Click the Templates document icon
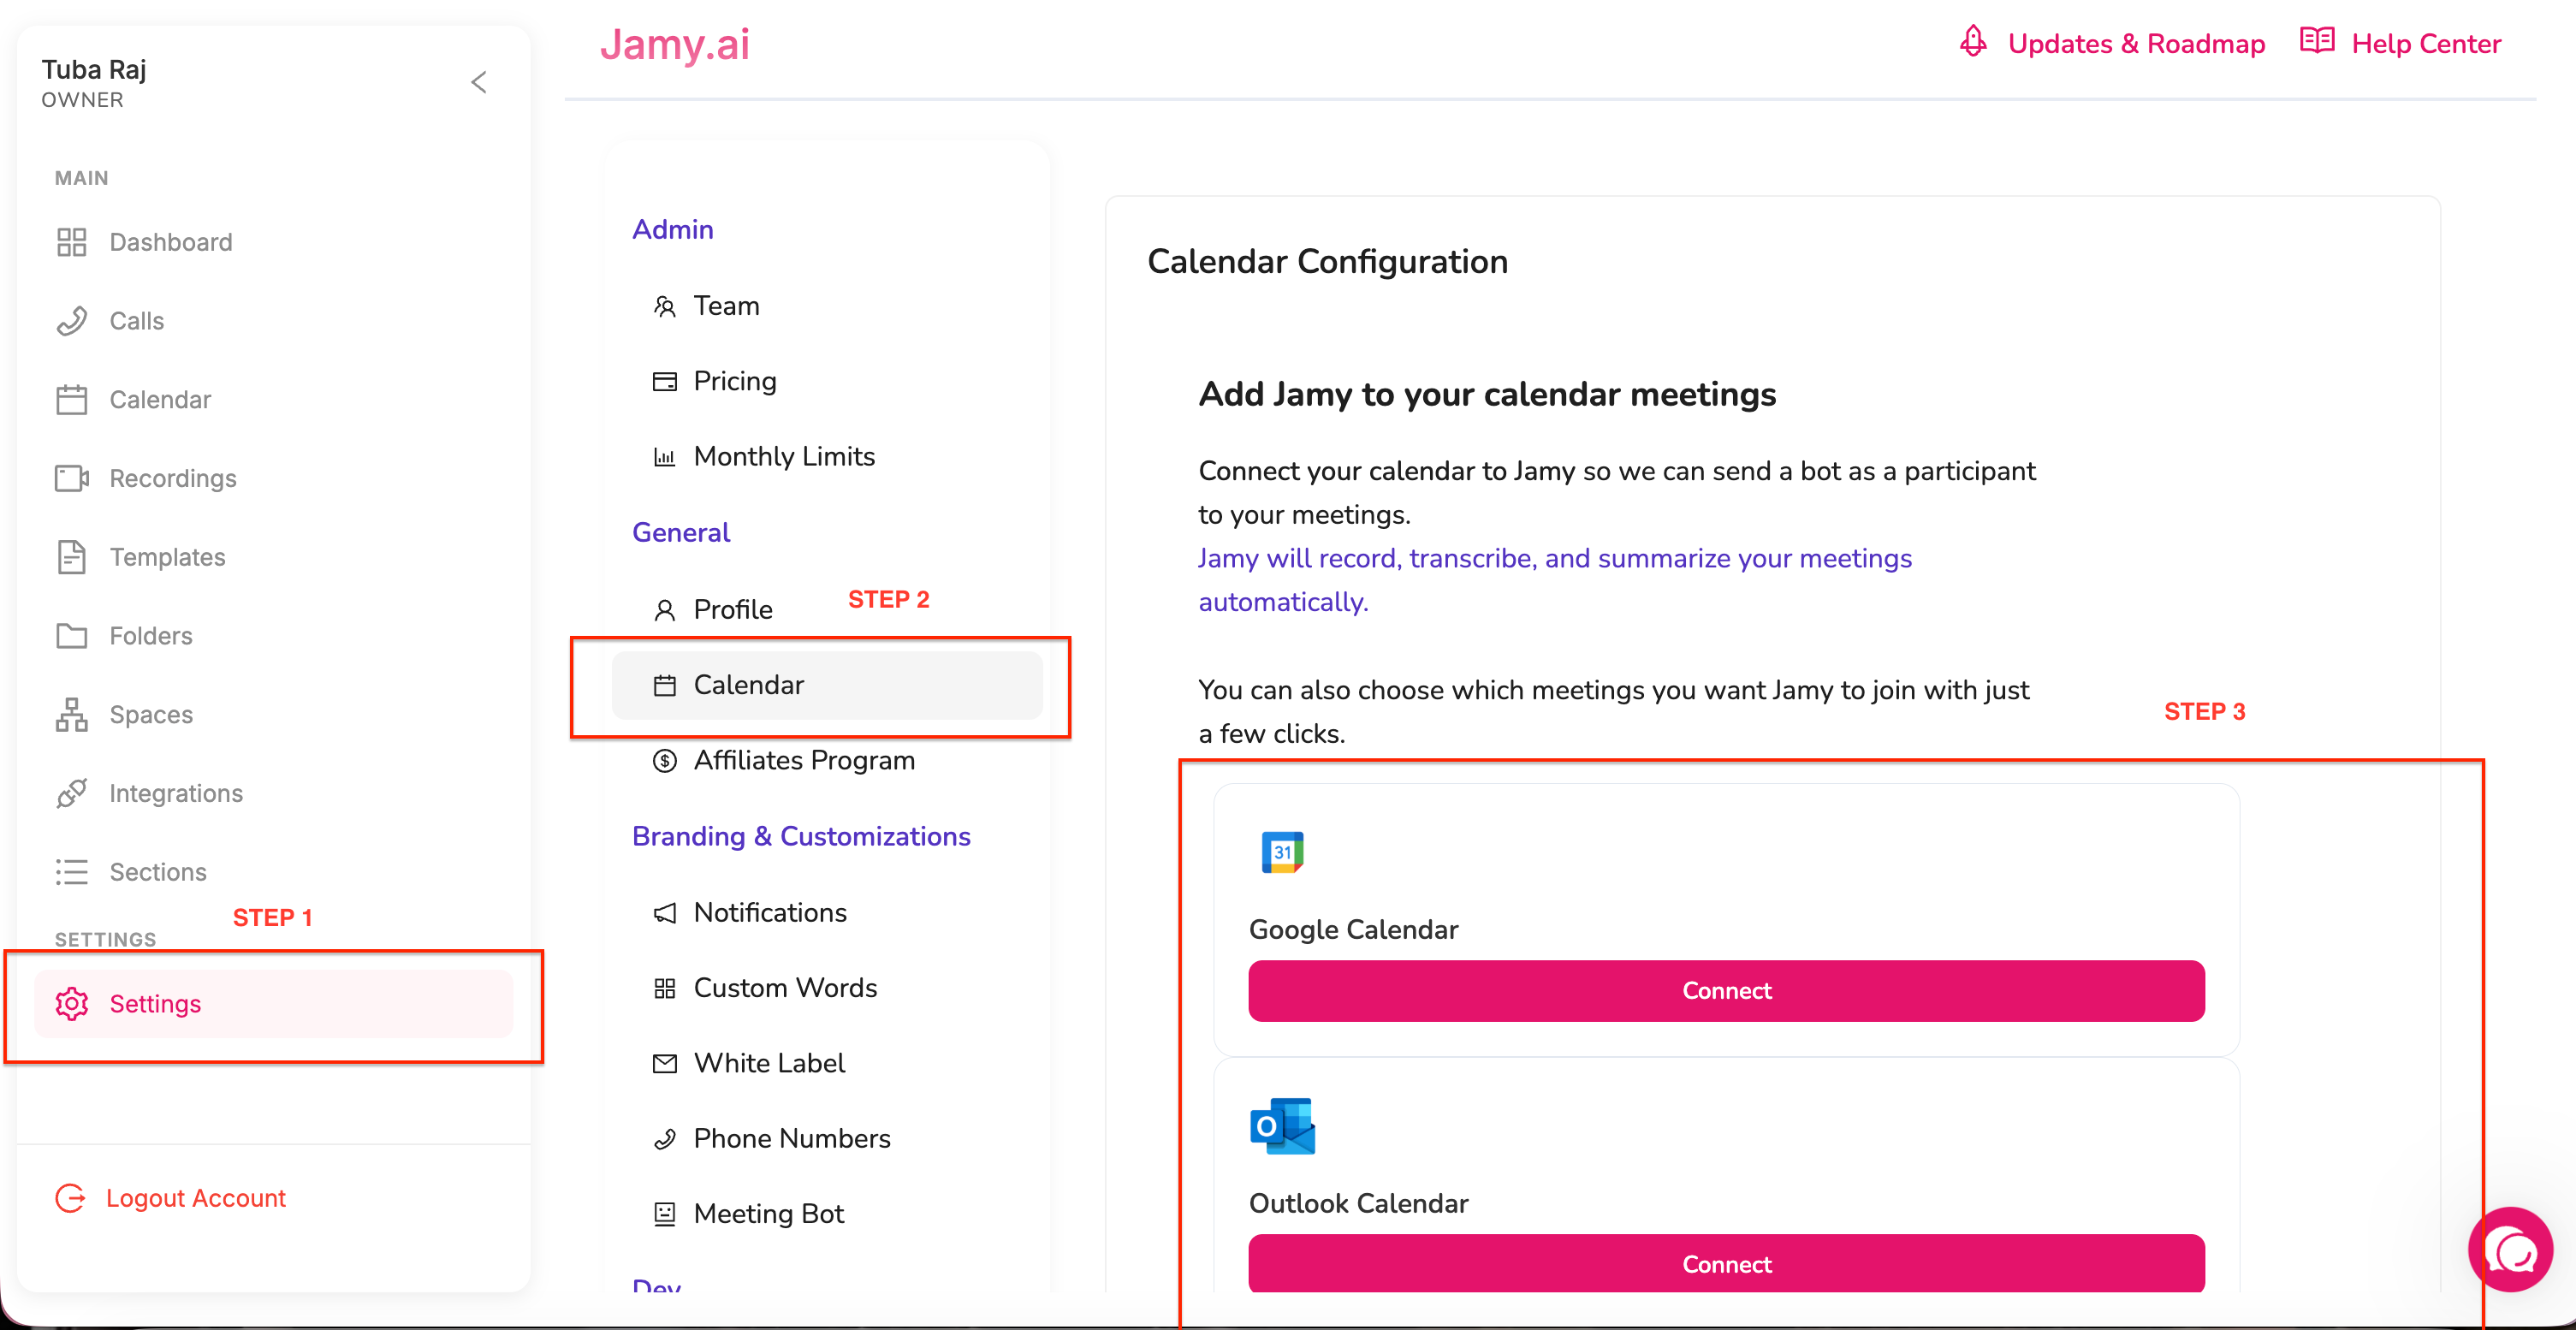Viewport: 2576px width, 1330px height. [71, 557]
